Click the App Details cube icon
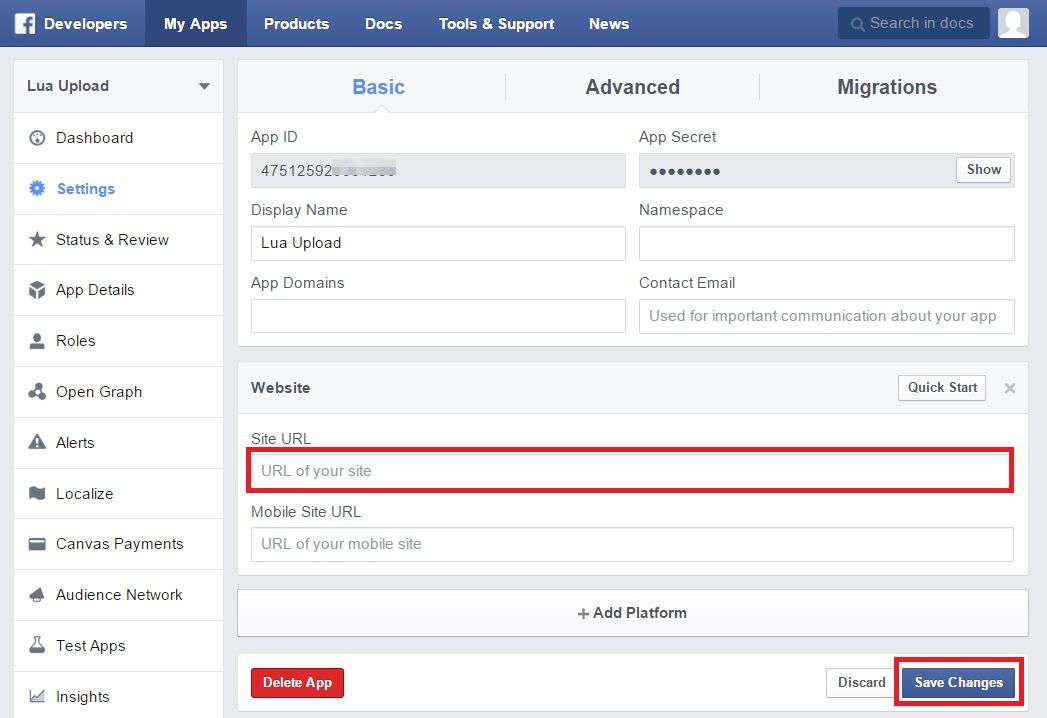 [37, 290]
